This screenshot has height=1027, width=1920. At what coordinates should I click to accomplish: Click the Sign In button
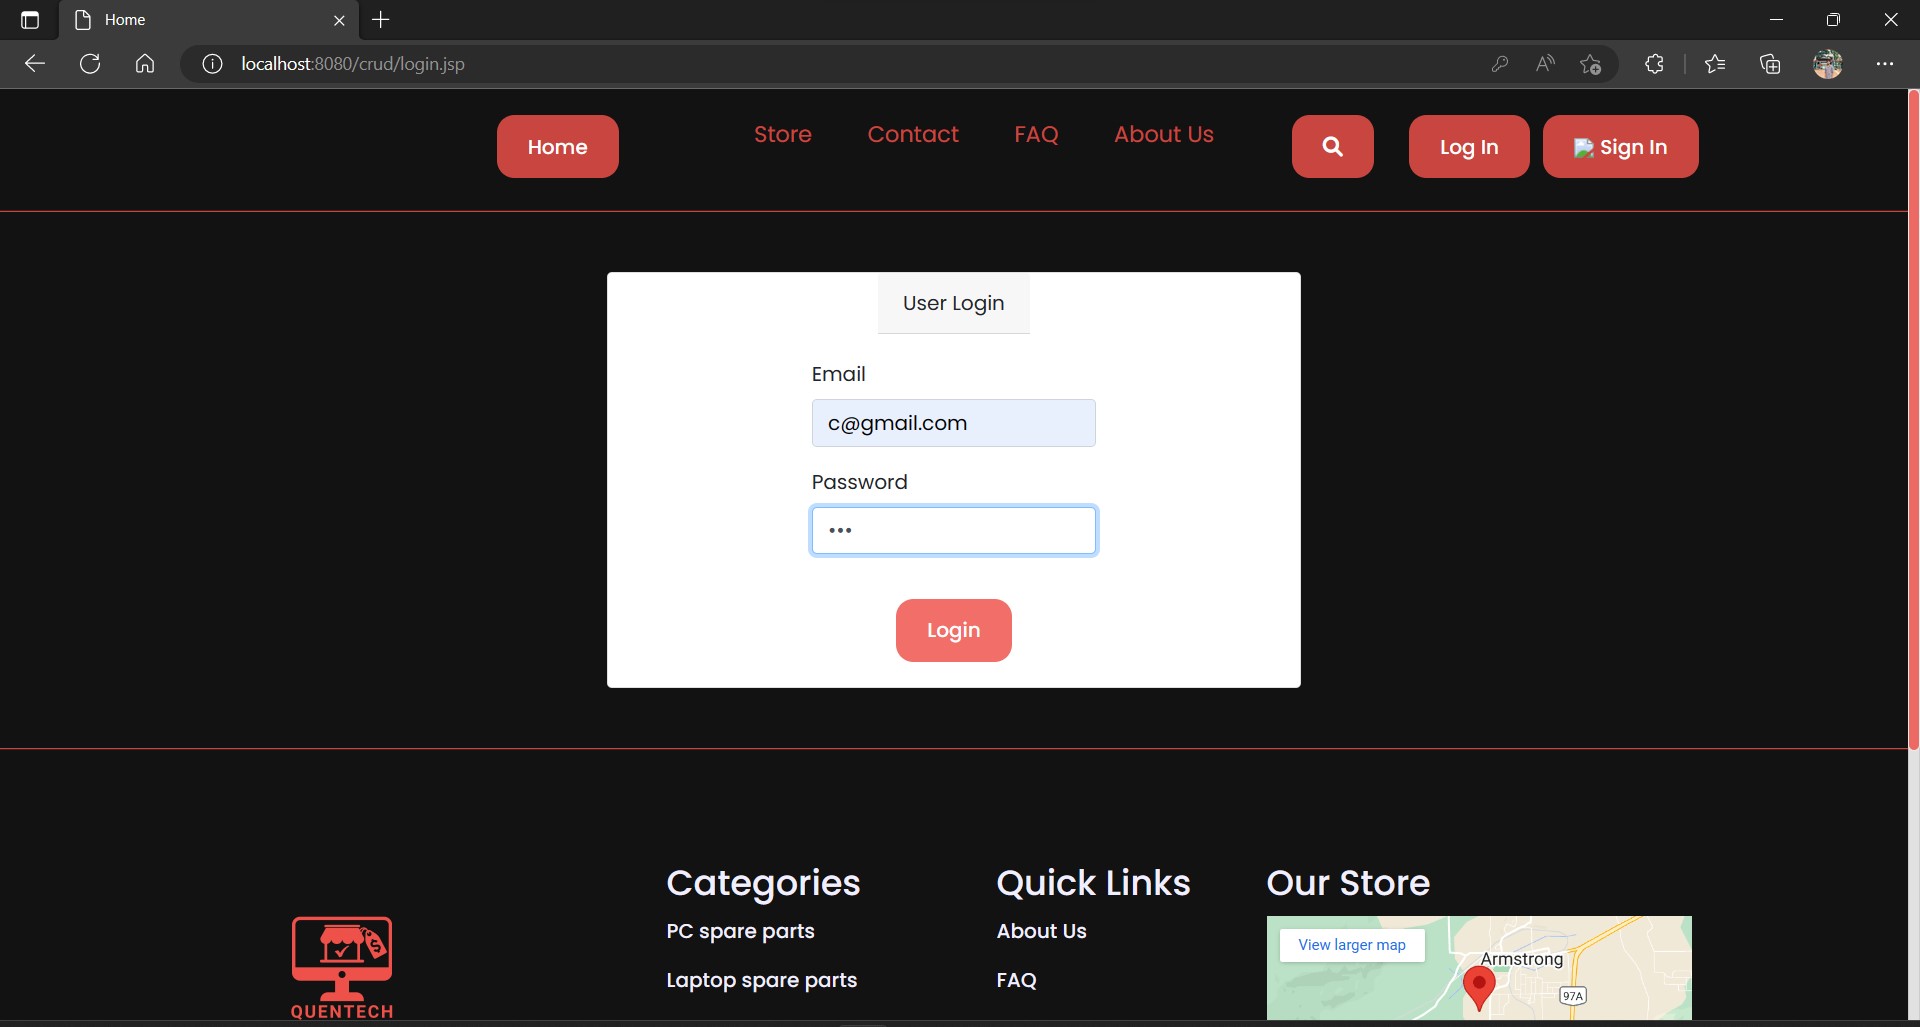1620,146
